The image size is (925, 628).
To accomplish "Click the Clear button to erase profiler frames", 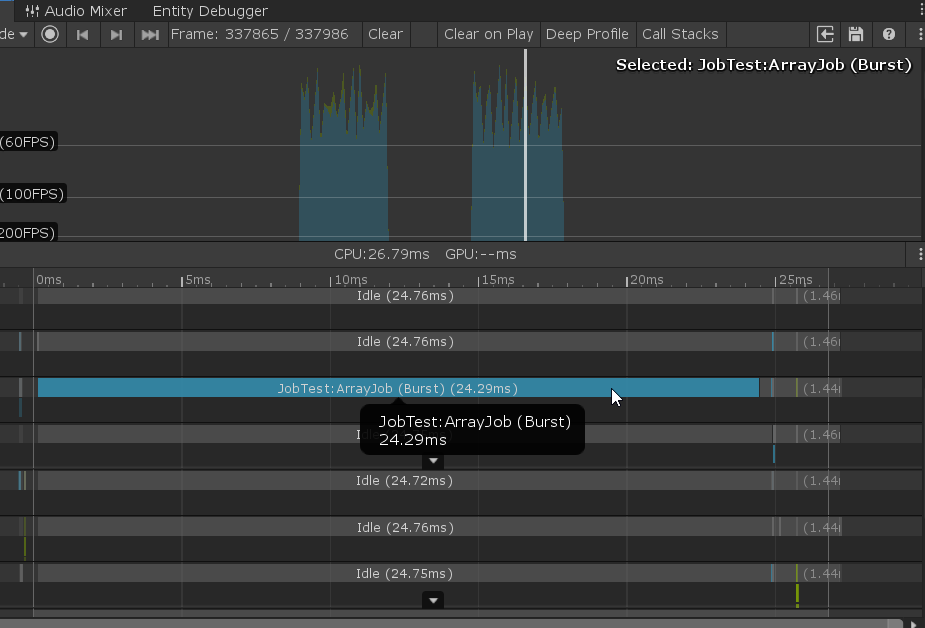I will (x=385, y=34).
